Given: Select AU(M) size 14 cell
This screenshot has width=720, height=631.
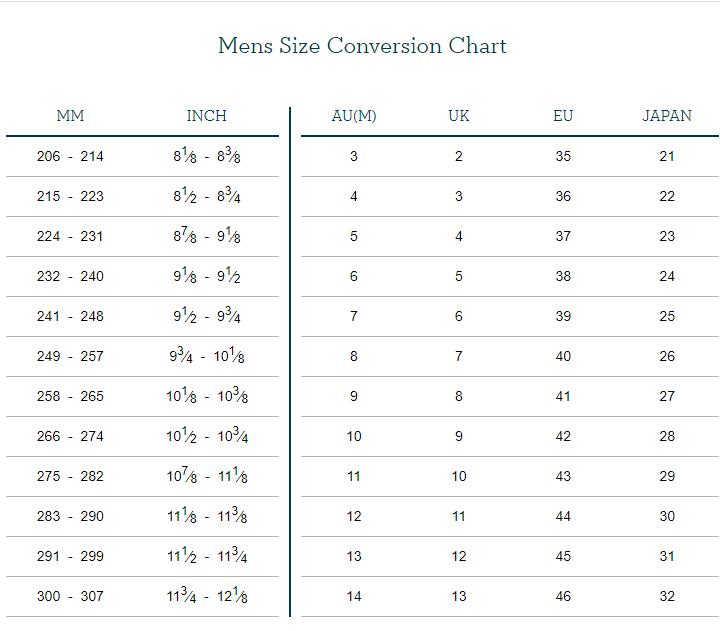Looking at the screenshot, I should tap(354, 597).
